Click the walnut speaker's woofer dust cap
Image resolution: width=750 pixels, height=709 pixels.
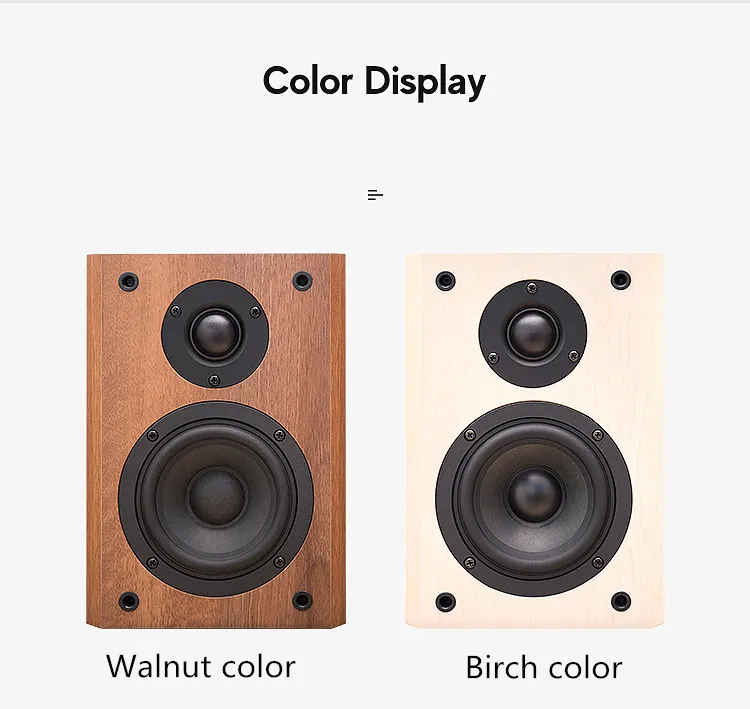(217, 496)
